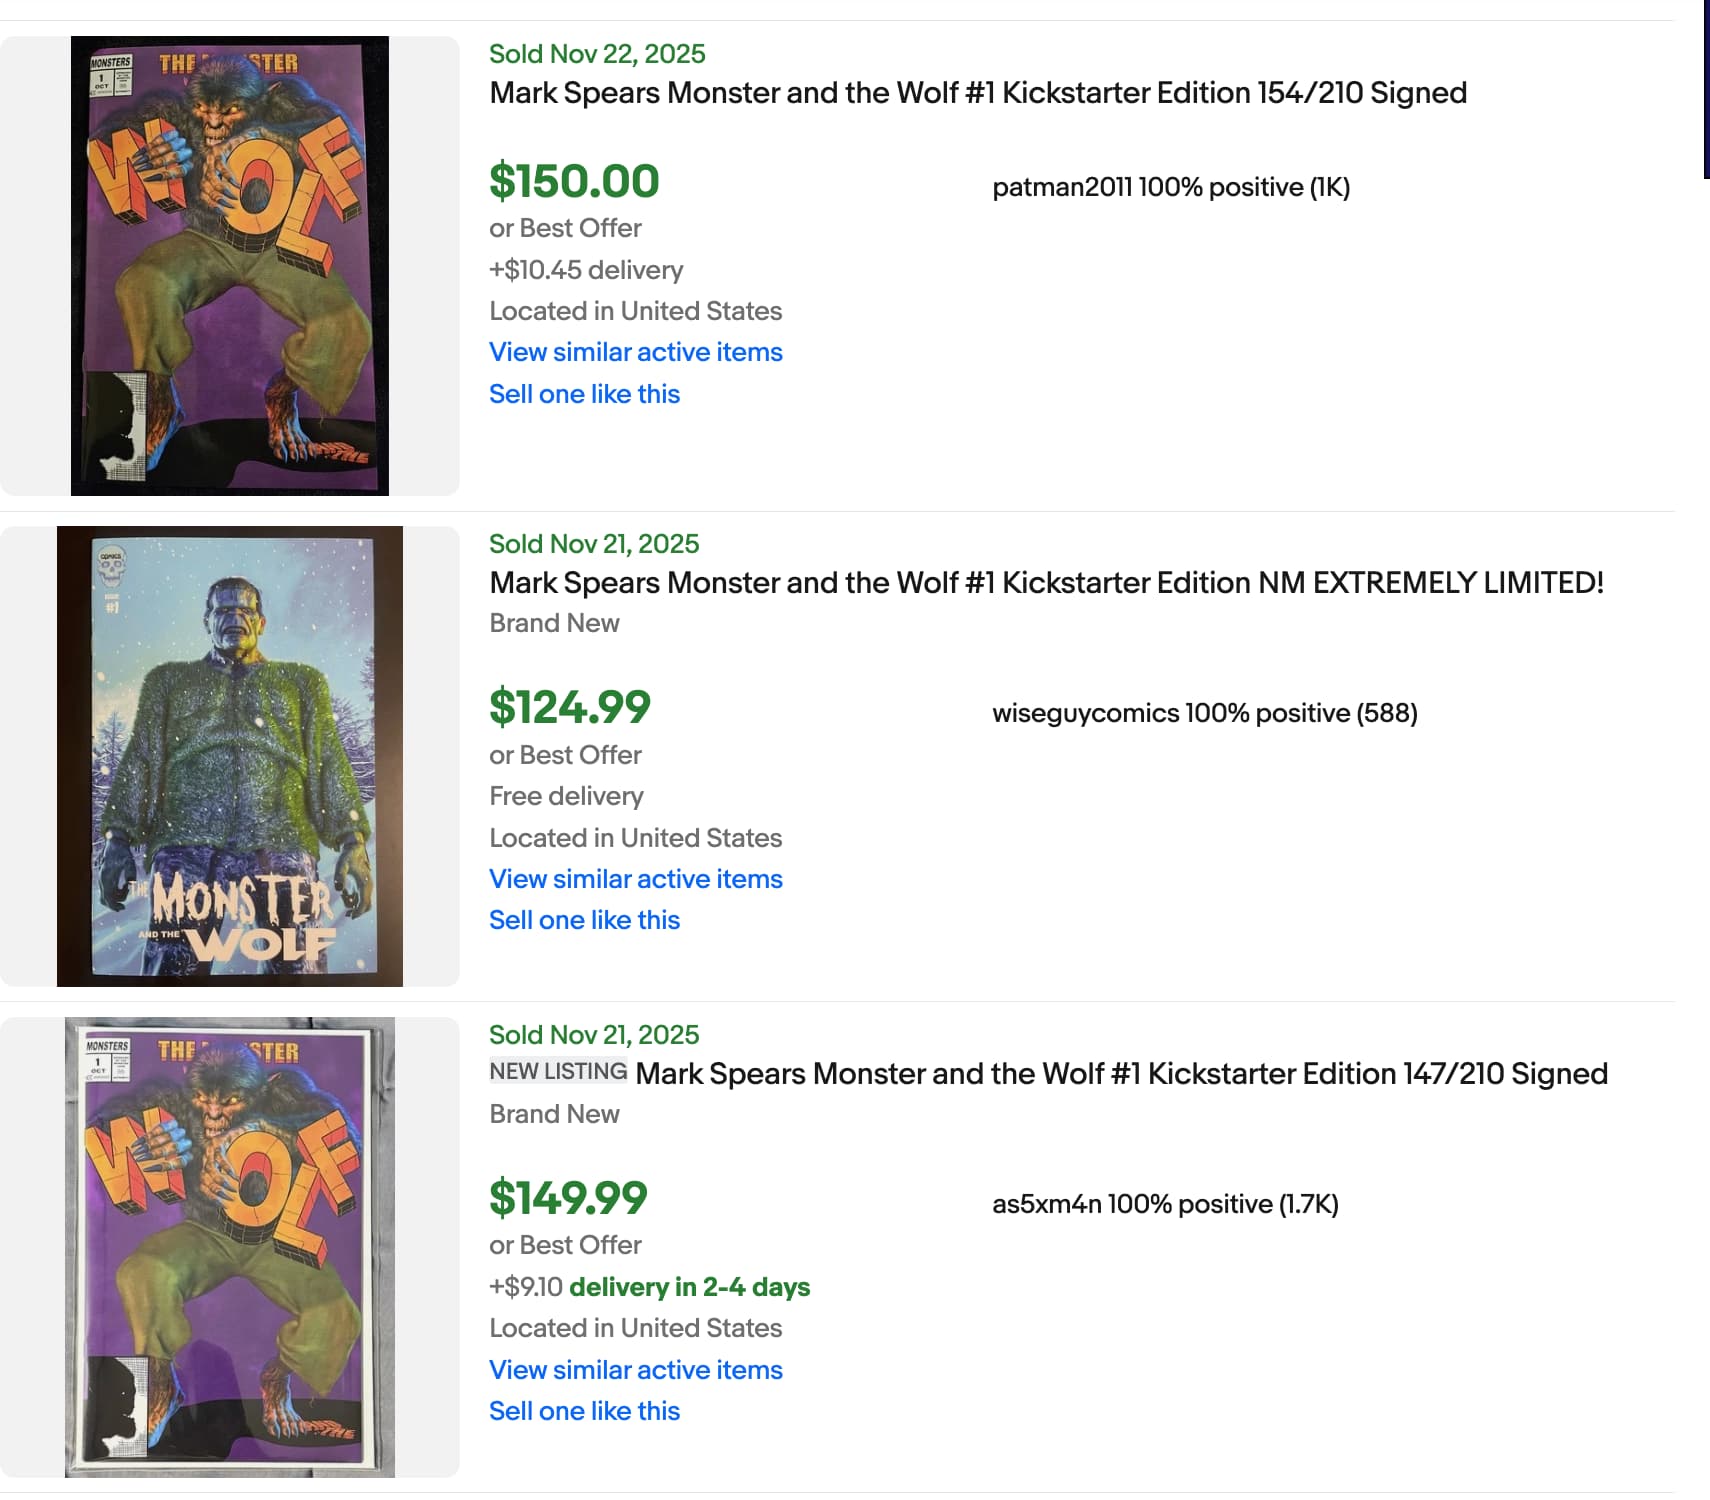
Task: Click Sell one like this under as5xm4n listing
Action: coord(584,1411)
